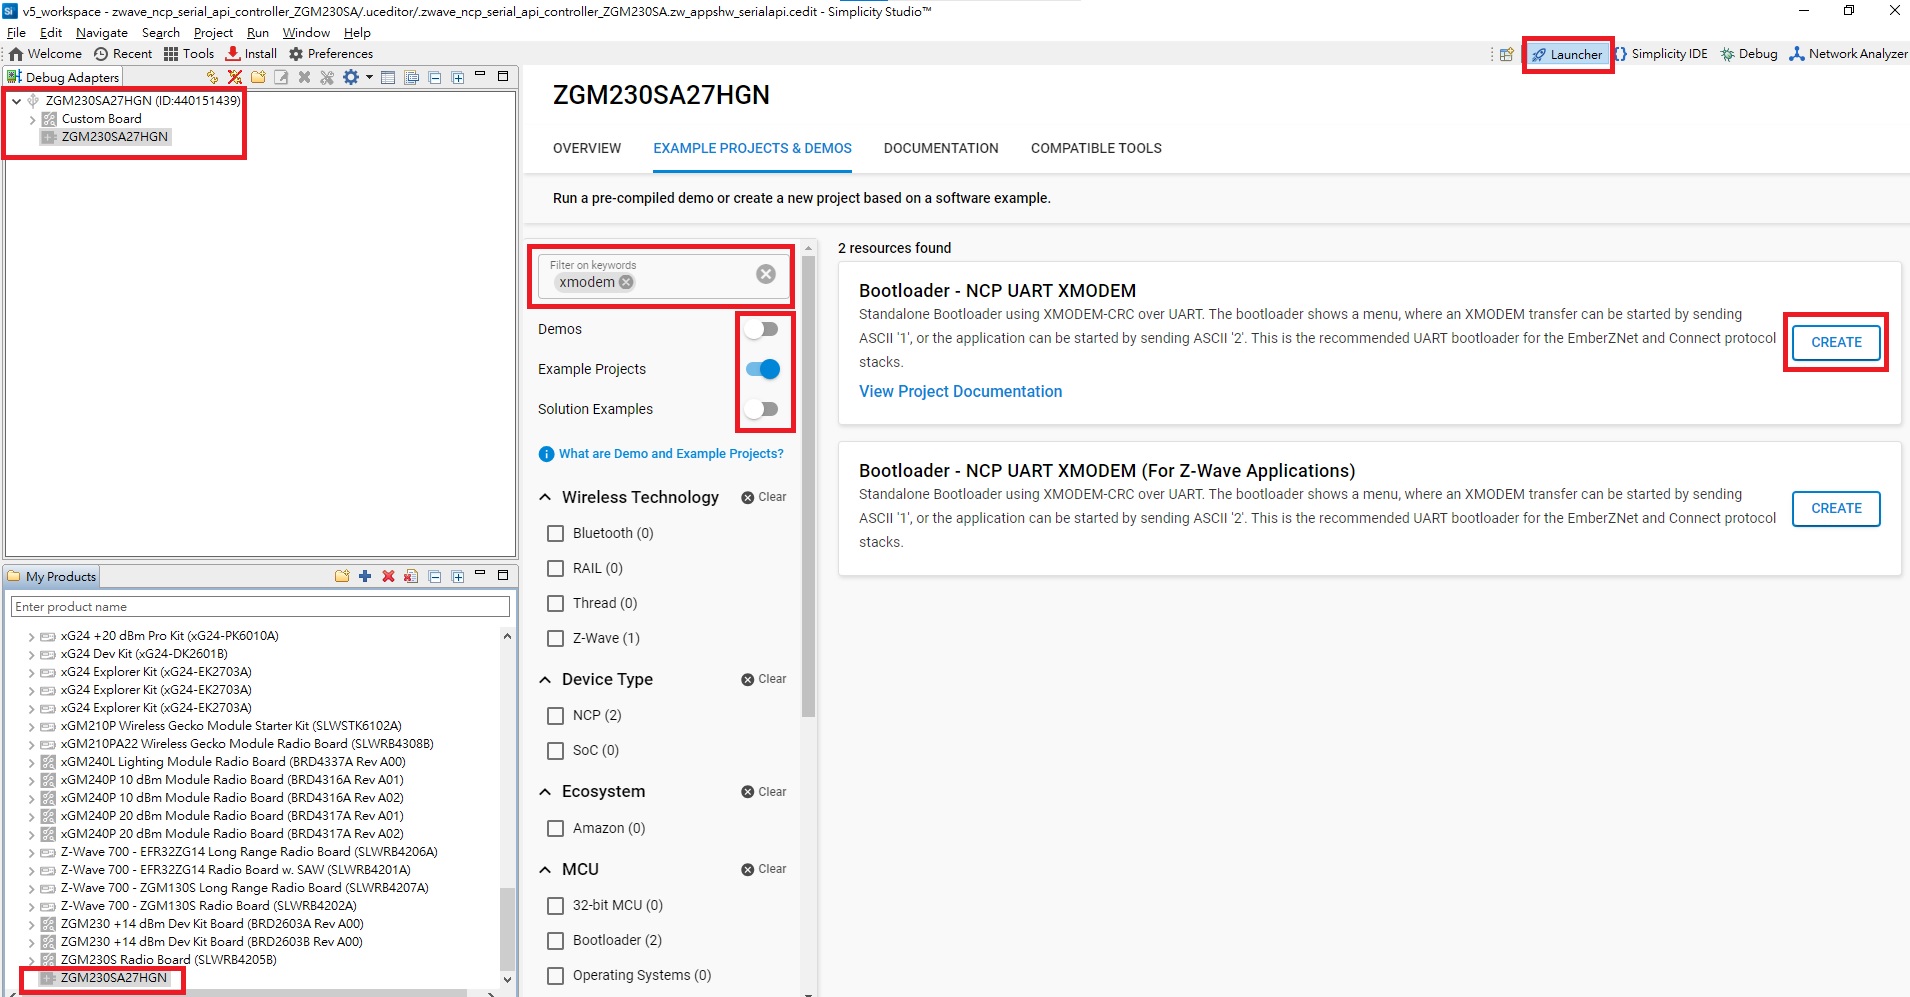The height and width of the screenshot is (997, 1910).
Task: Select ZGM230SA27HGN under Custom Board
Action: coord(106,137)
